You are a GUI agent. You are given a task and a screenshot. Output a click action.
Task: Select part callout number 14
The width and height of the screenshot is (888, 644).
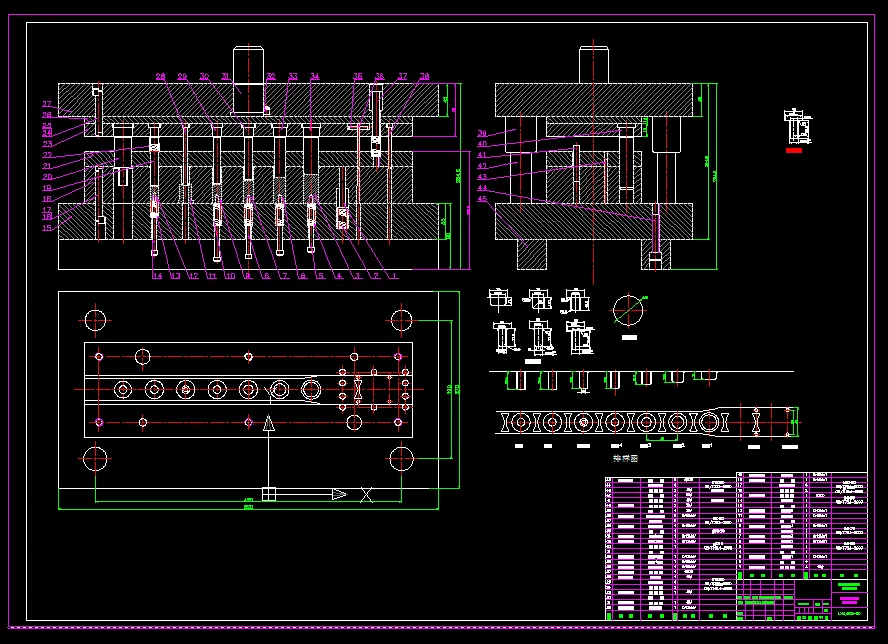(157, 276)
